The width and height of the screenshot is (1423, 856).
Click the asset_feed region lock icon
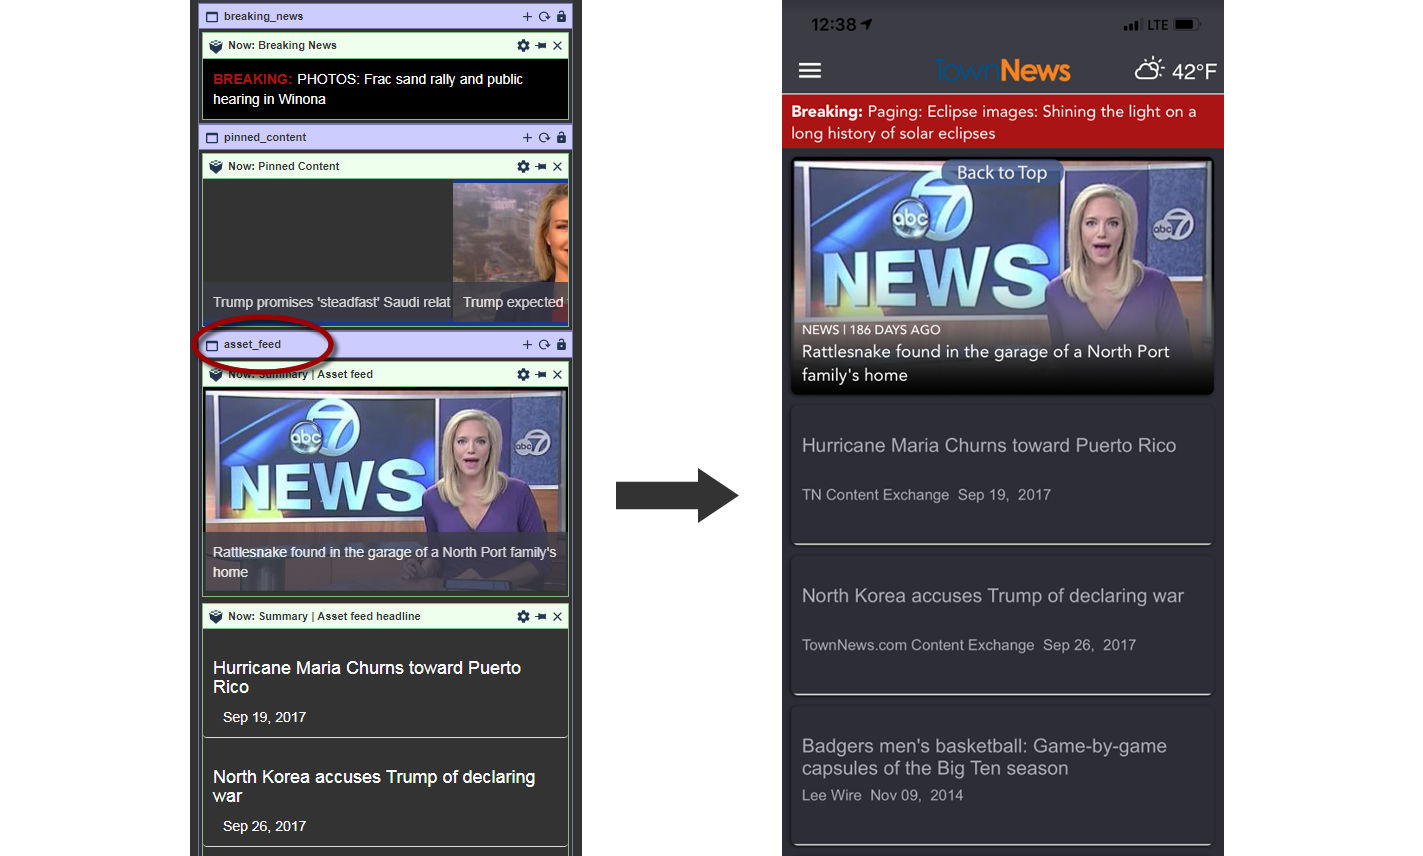(x=561, y=344)
